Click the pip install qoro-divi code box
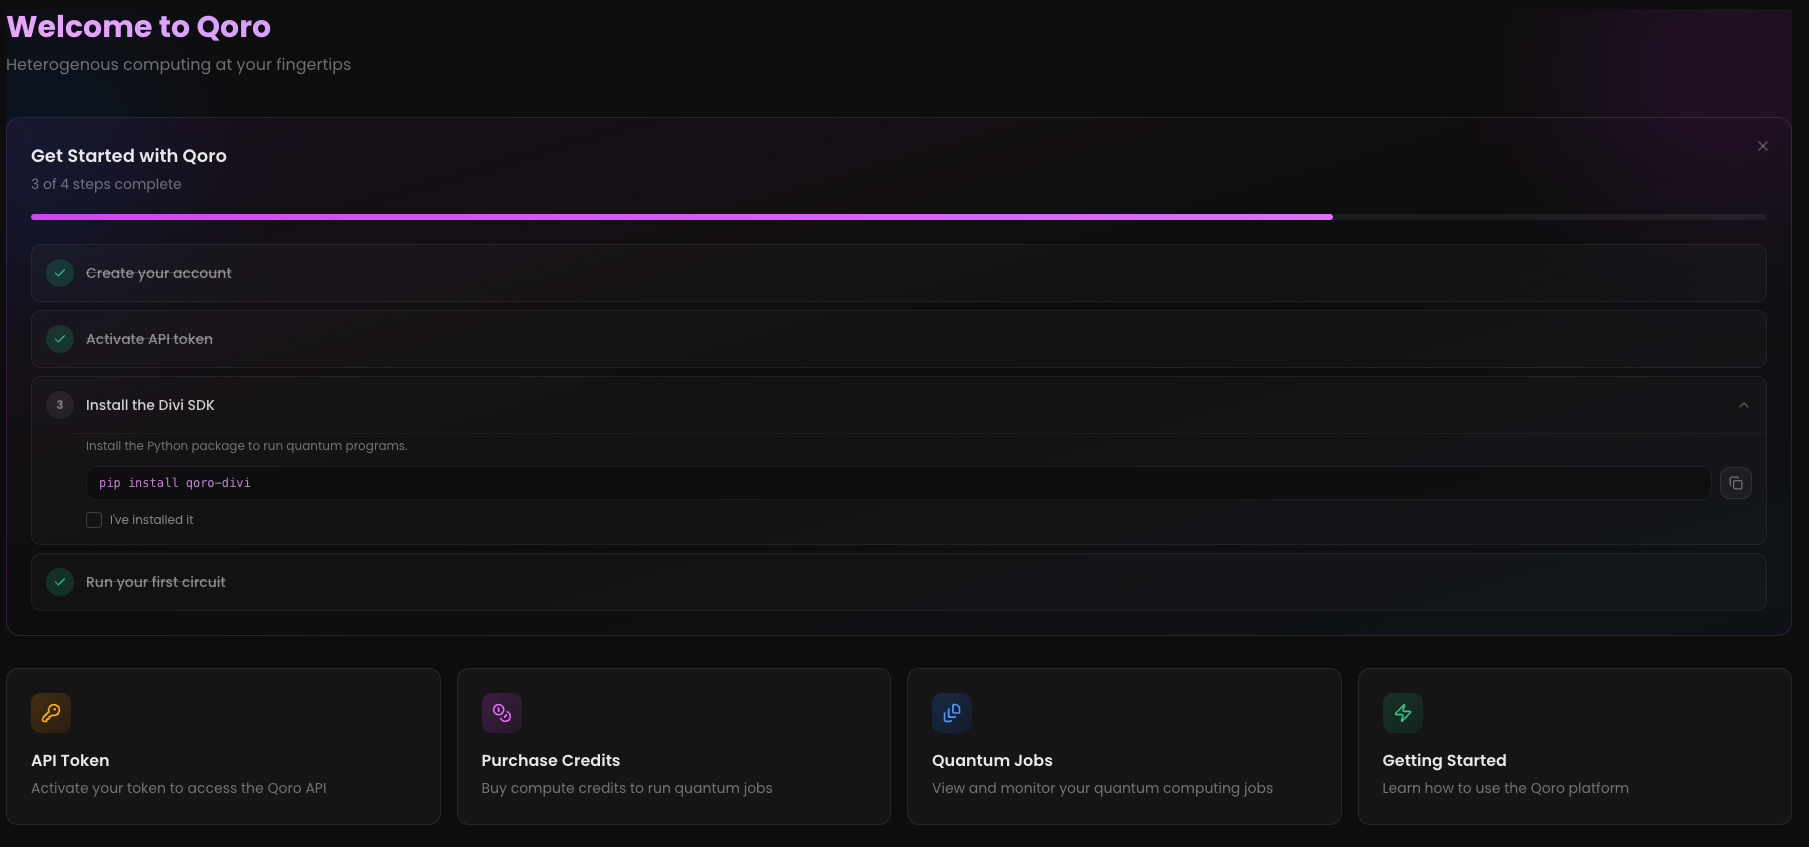 click(898, 483)
